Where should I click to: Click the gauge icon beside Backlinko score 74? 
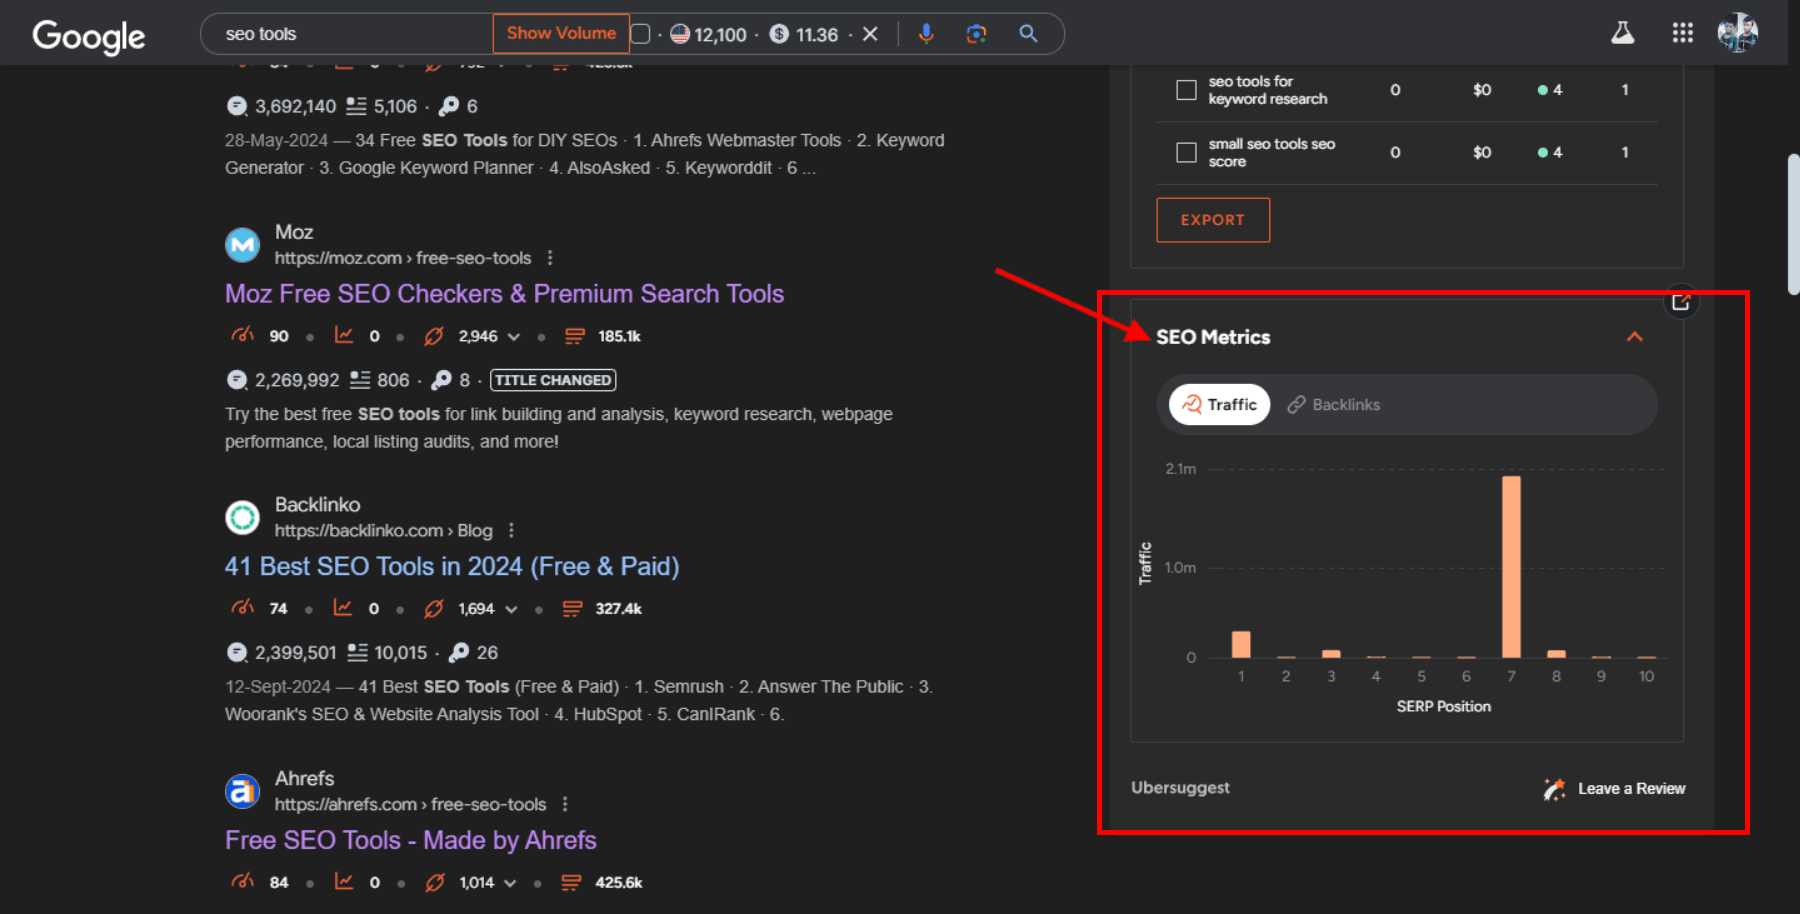(x=242, y=608)
